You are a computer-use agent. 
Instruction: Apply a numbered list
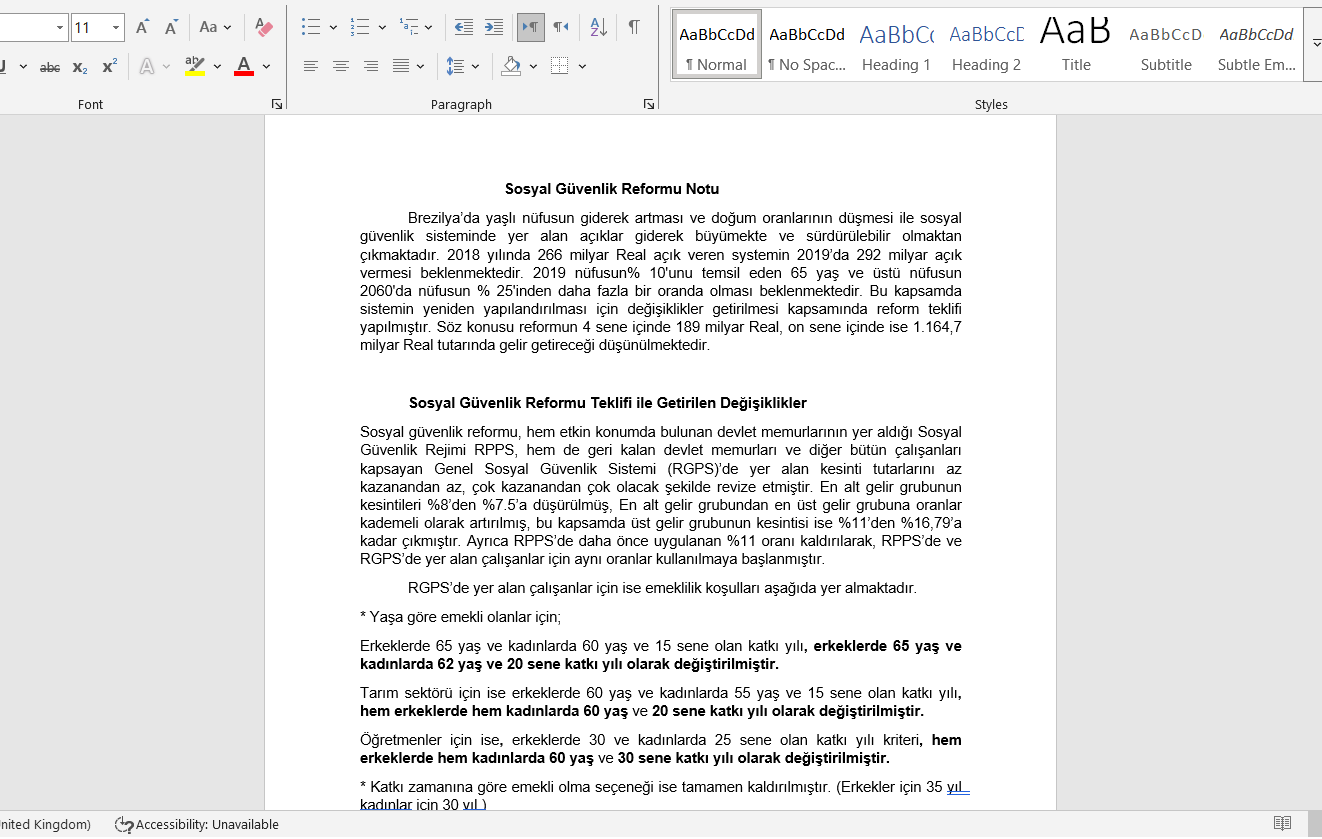point(360,28)
